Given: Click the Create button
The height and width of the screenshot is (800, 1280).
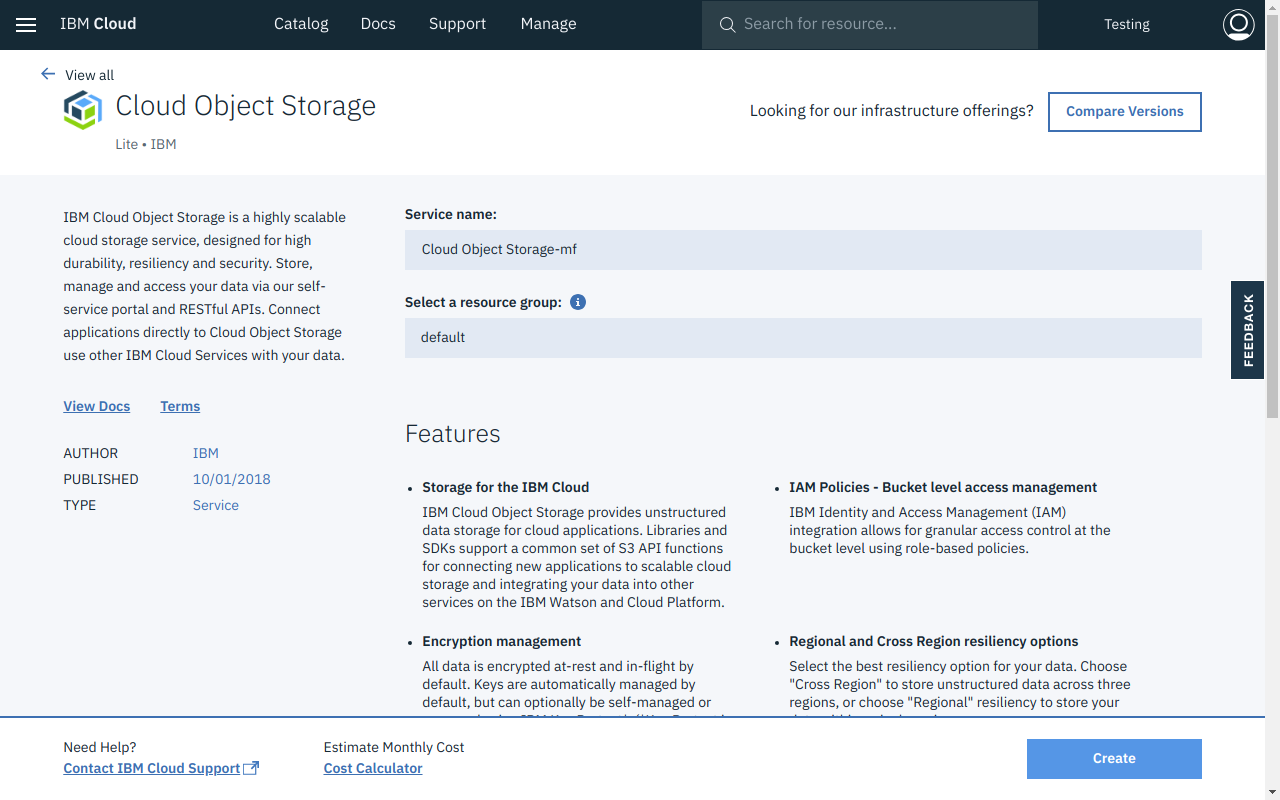Looking at the screenshot, I should pos(1113,759).
